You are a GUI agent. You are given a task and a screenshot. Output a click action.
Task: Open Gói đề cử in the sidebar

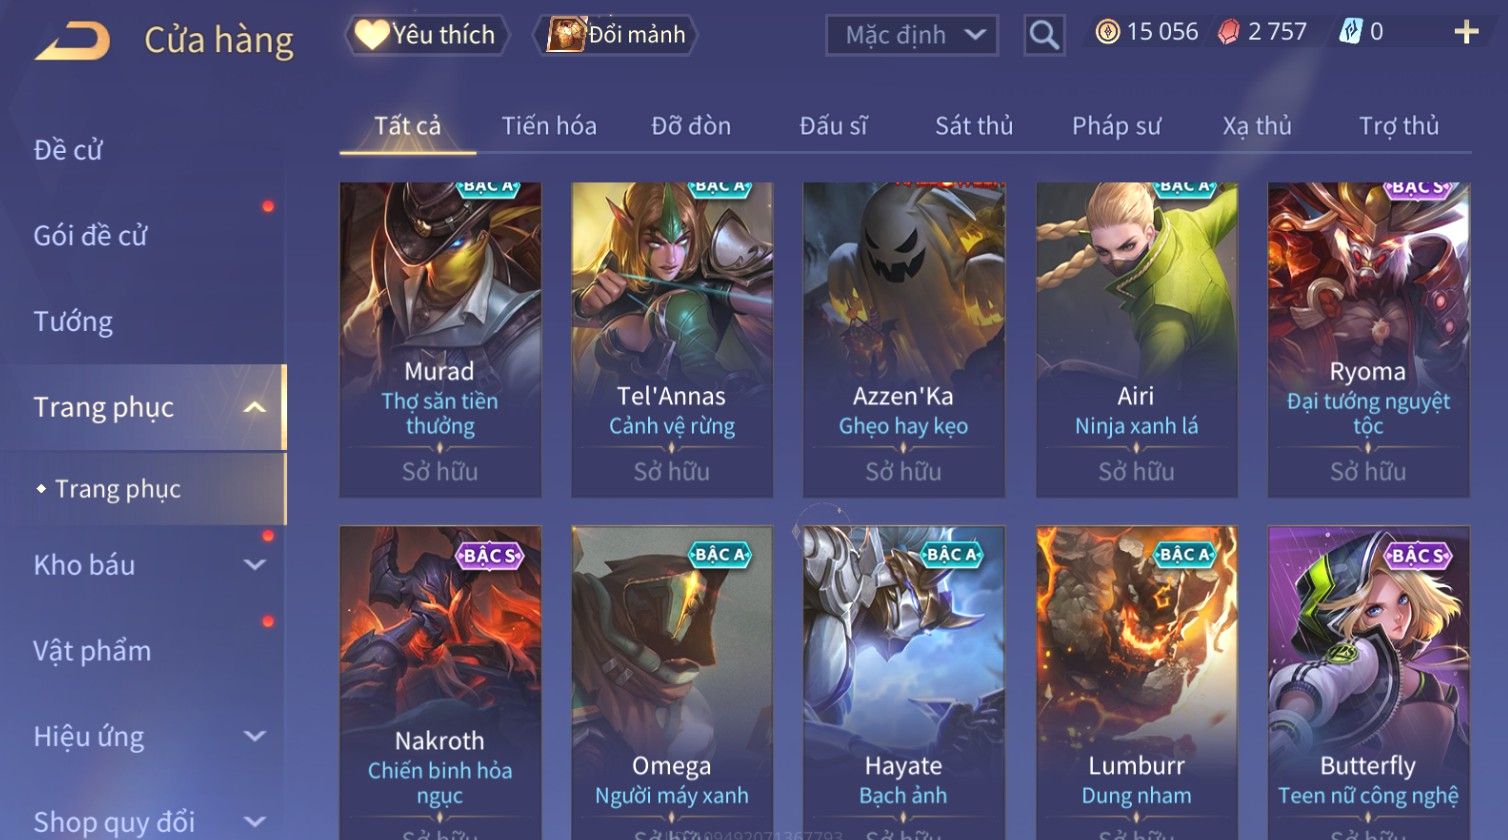coord(90,236)
